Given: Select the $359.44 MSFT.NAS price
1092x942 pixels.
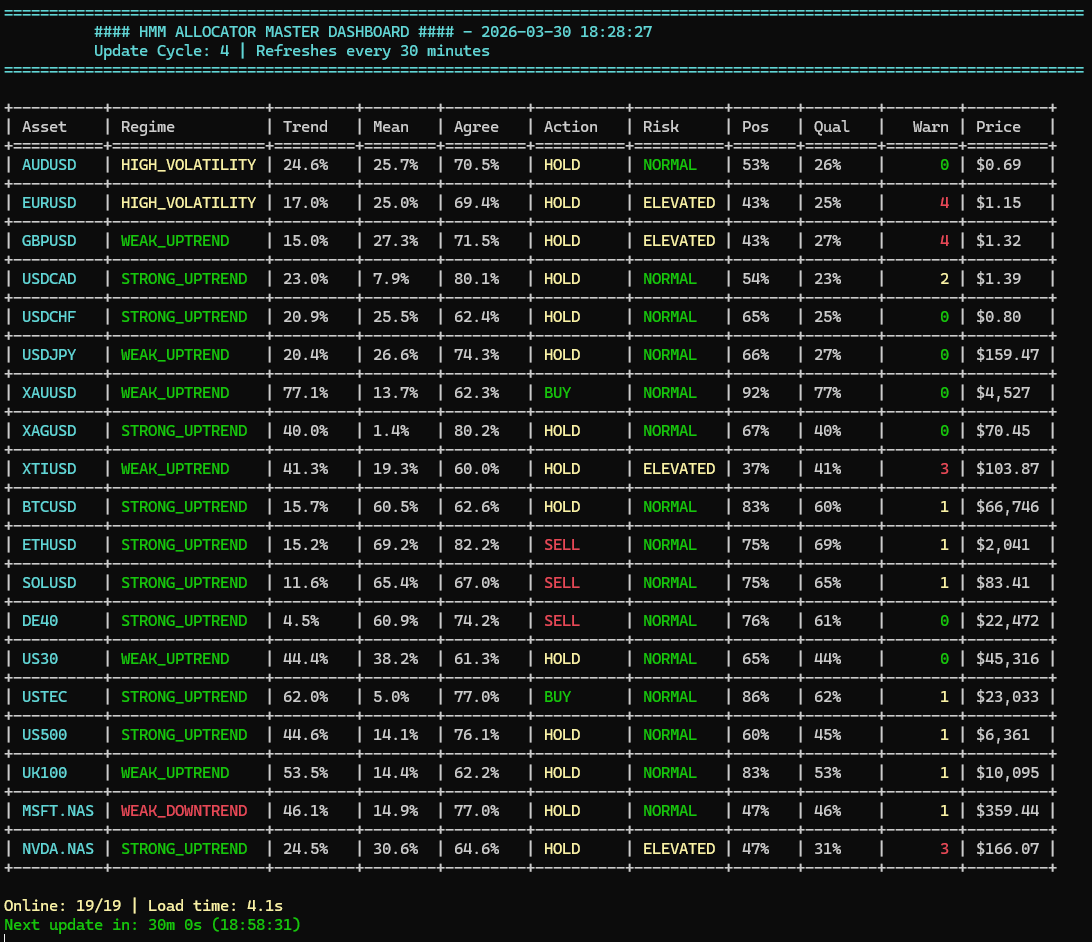Looking at the screenshot, I should (1007, 810).
